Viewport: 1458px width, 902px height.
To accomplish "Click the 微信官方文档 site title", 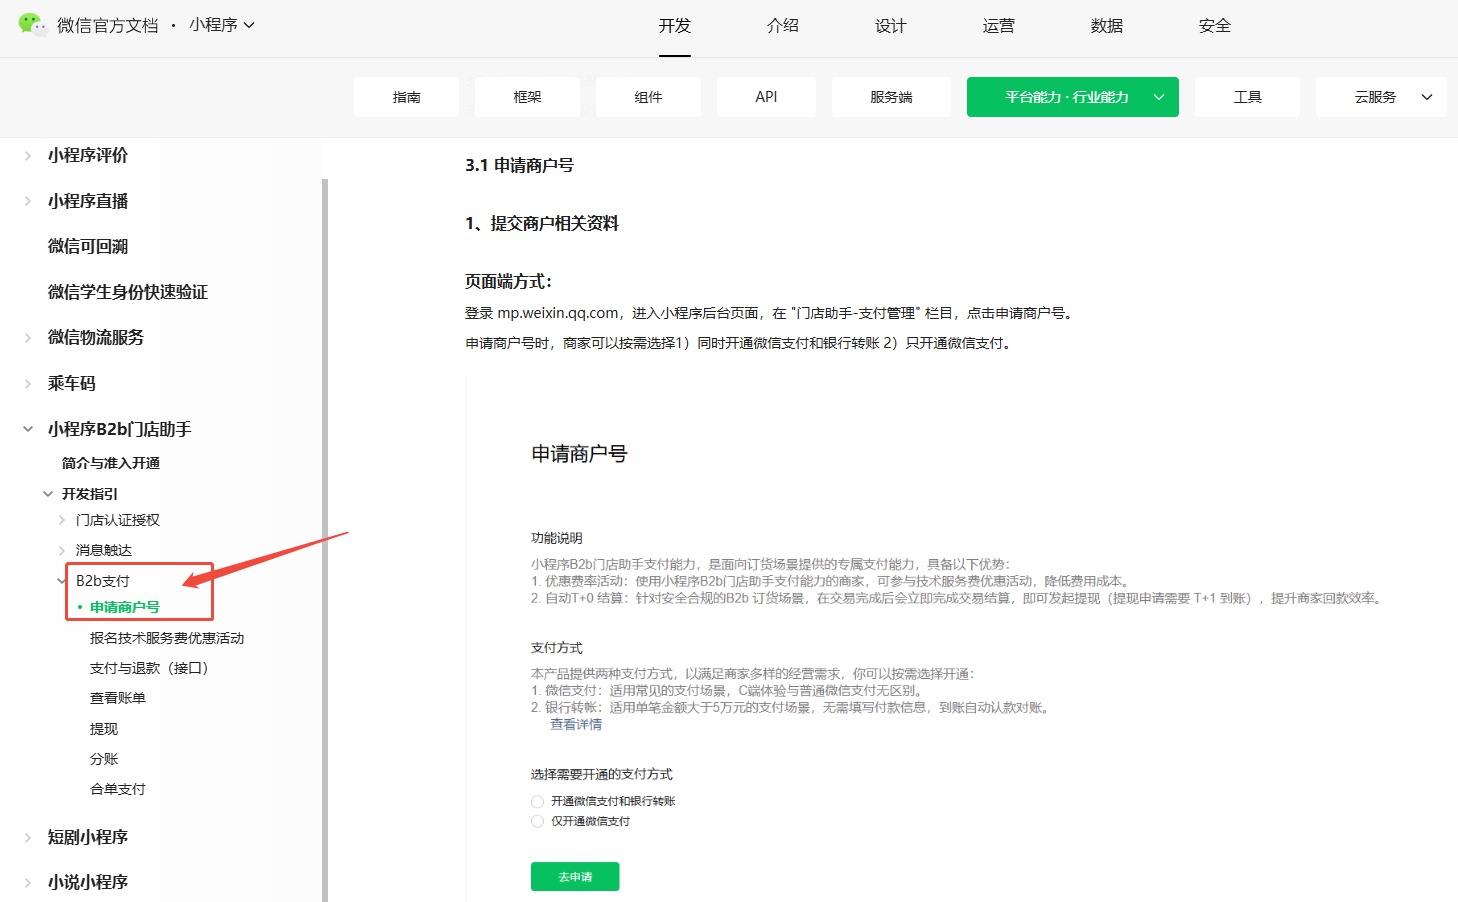I will click(x=108, y=25).
